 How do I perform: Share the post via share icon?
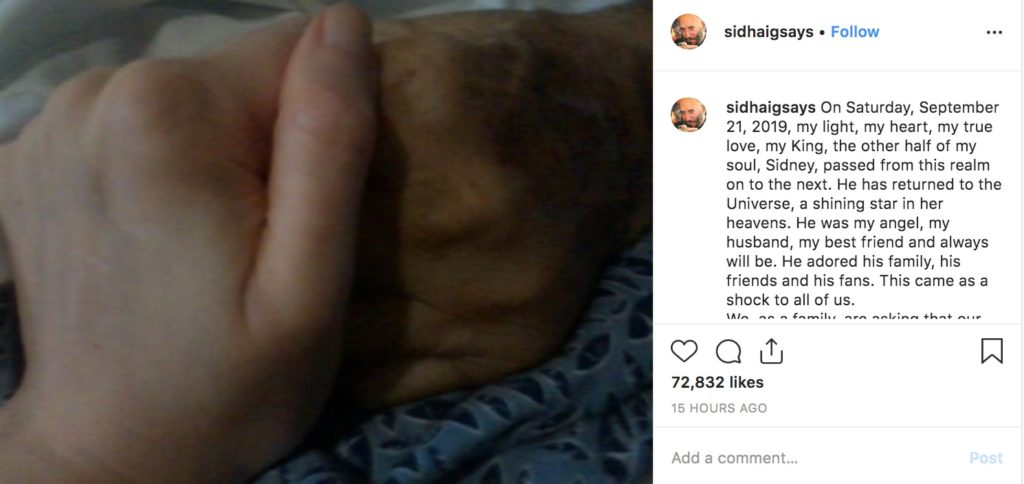pyautogui.click(x=771, y=351)
